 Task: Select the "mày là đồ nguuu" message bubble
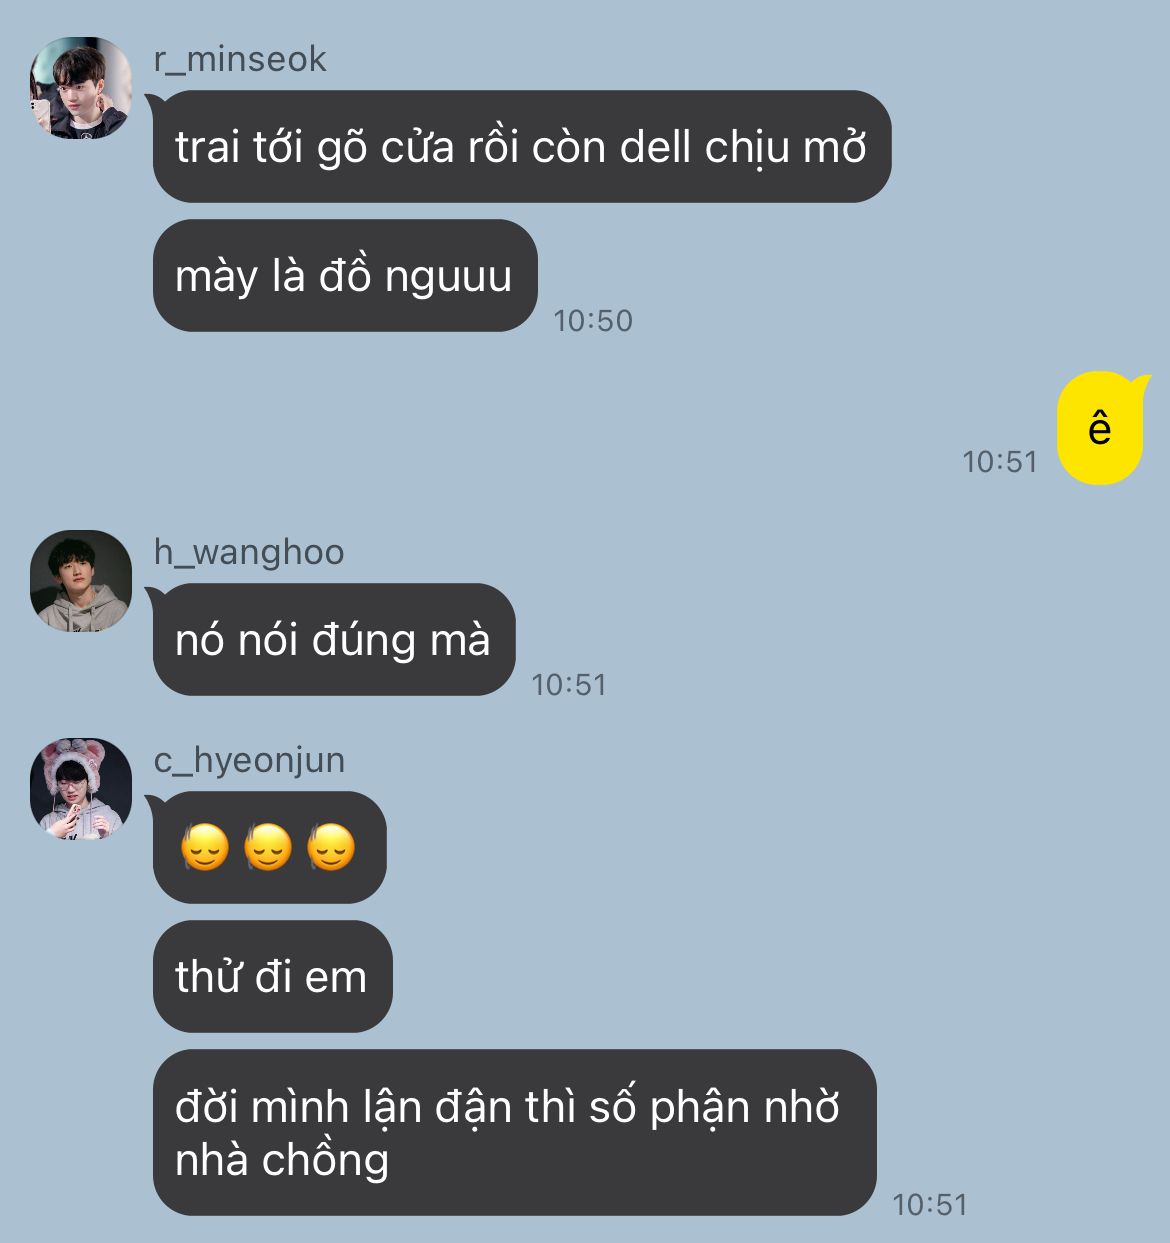(345, 276)
